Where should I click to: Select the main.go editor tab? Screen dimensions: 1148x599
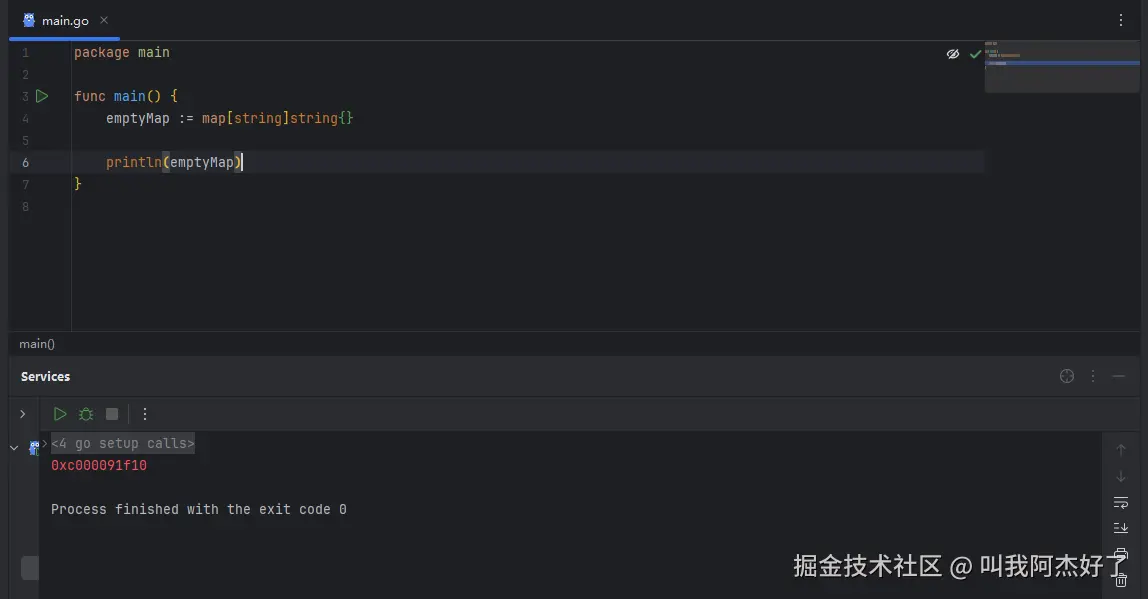[65, 21]
